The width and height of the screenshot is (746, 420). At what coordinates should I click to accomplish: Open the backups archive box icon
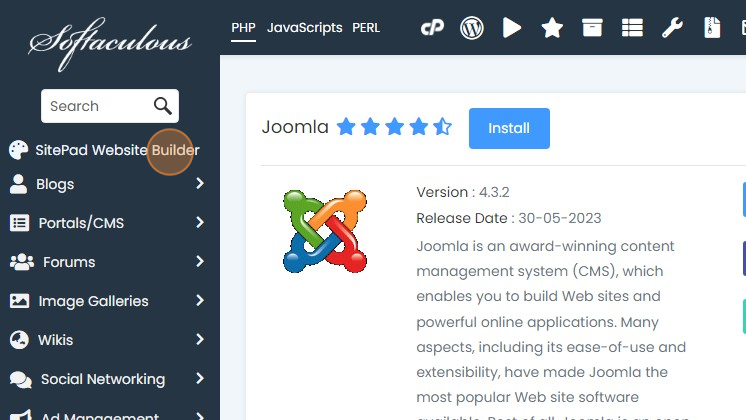coord(592,28)
